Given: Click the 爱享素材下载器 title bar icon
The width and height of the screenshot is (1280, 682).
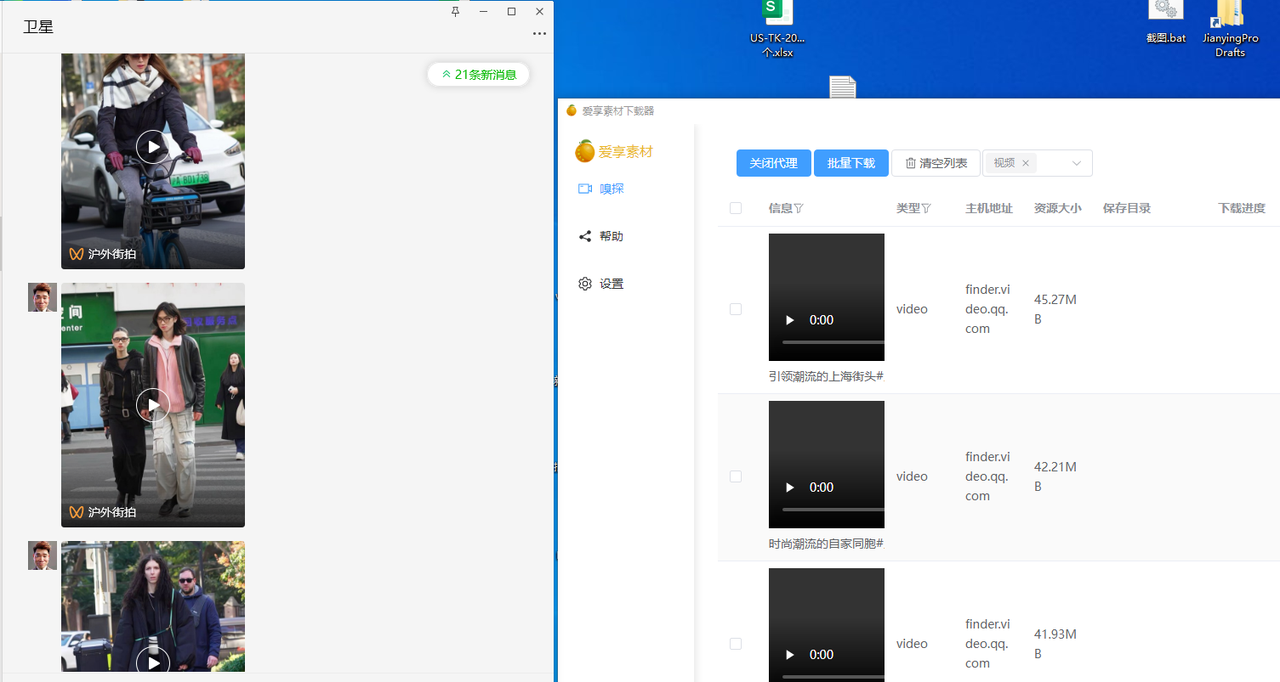Looking at the screenshot, I should tap(572, 111).
